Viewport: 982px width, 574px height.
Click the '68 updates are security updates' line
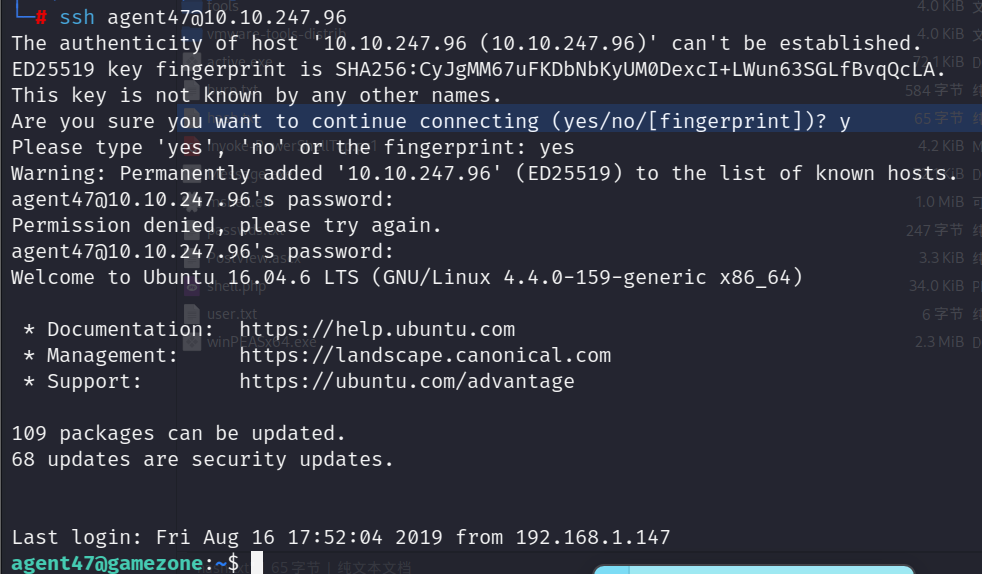202,459
